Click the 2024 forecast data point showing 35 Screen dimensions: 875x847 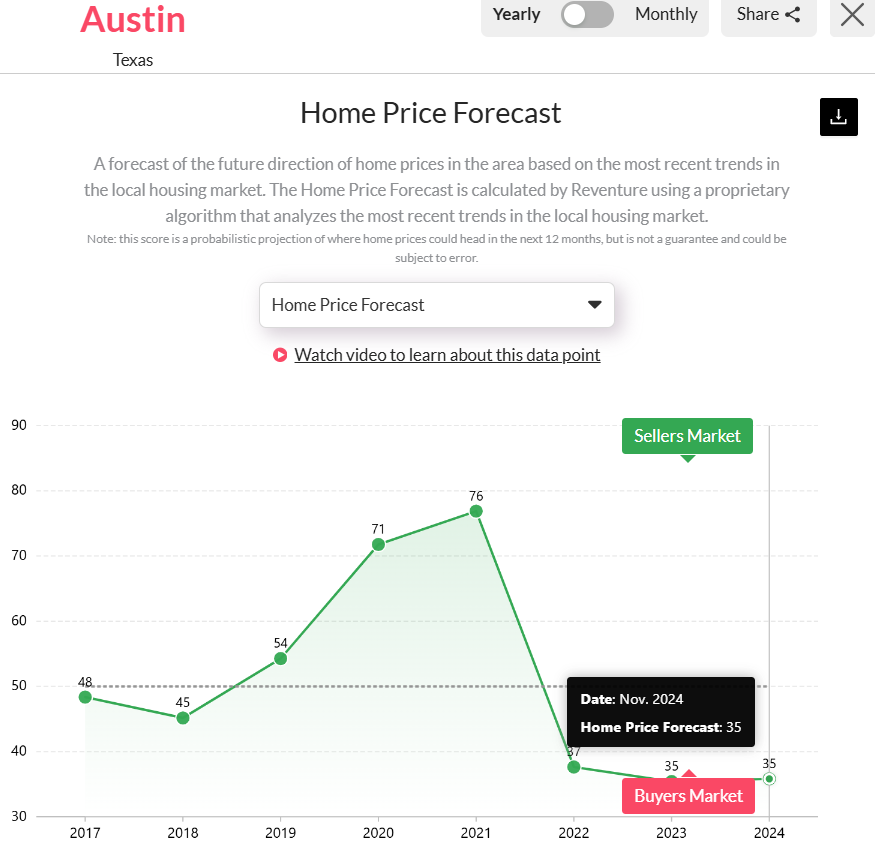tap(769, 778)
